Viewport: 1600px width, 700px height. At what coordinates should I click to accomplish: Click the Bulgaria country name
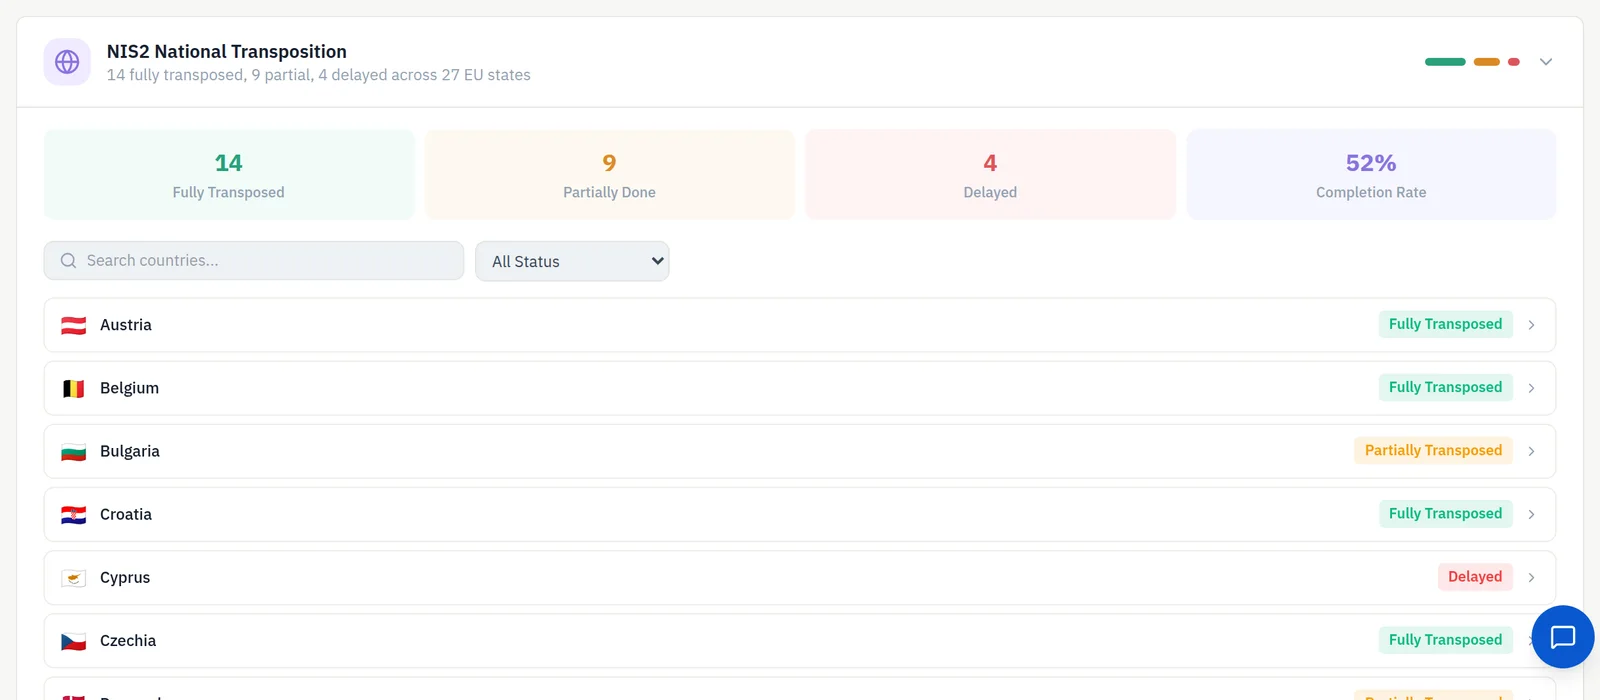tap(130, 451)
